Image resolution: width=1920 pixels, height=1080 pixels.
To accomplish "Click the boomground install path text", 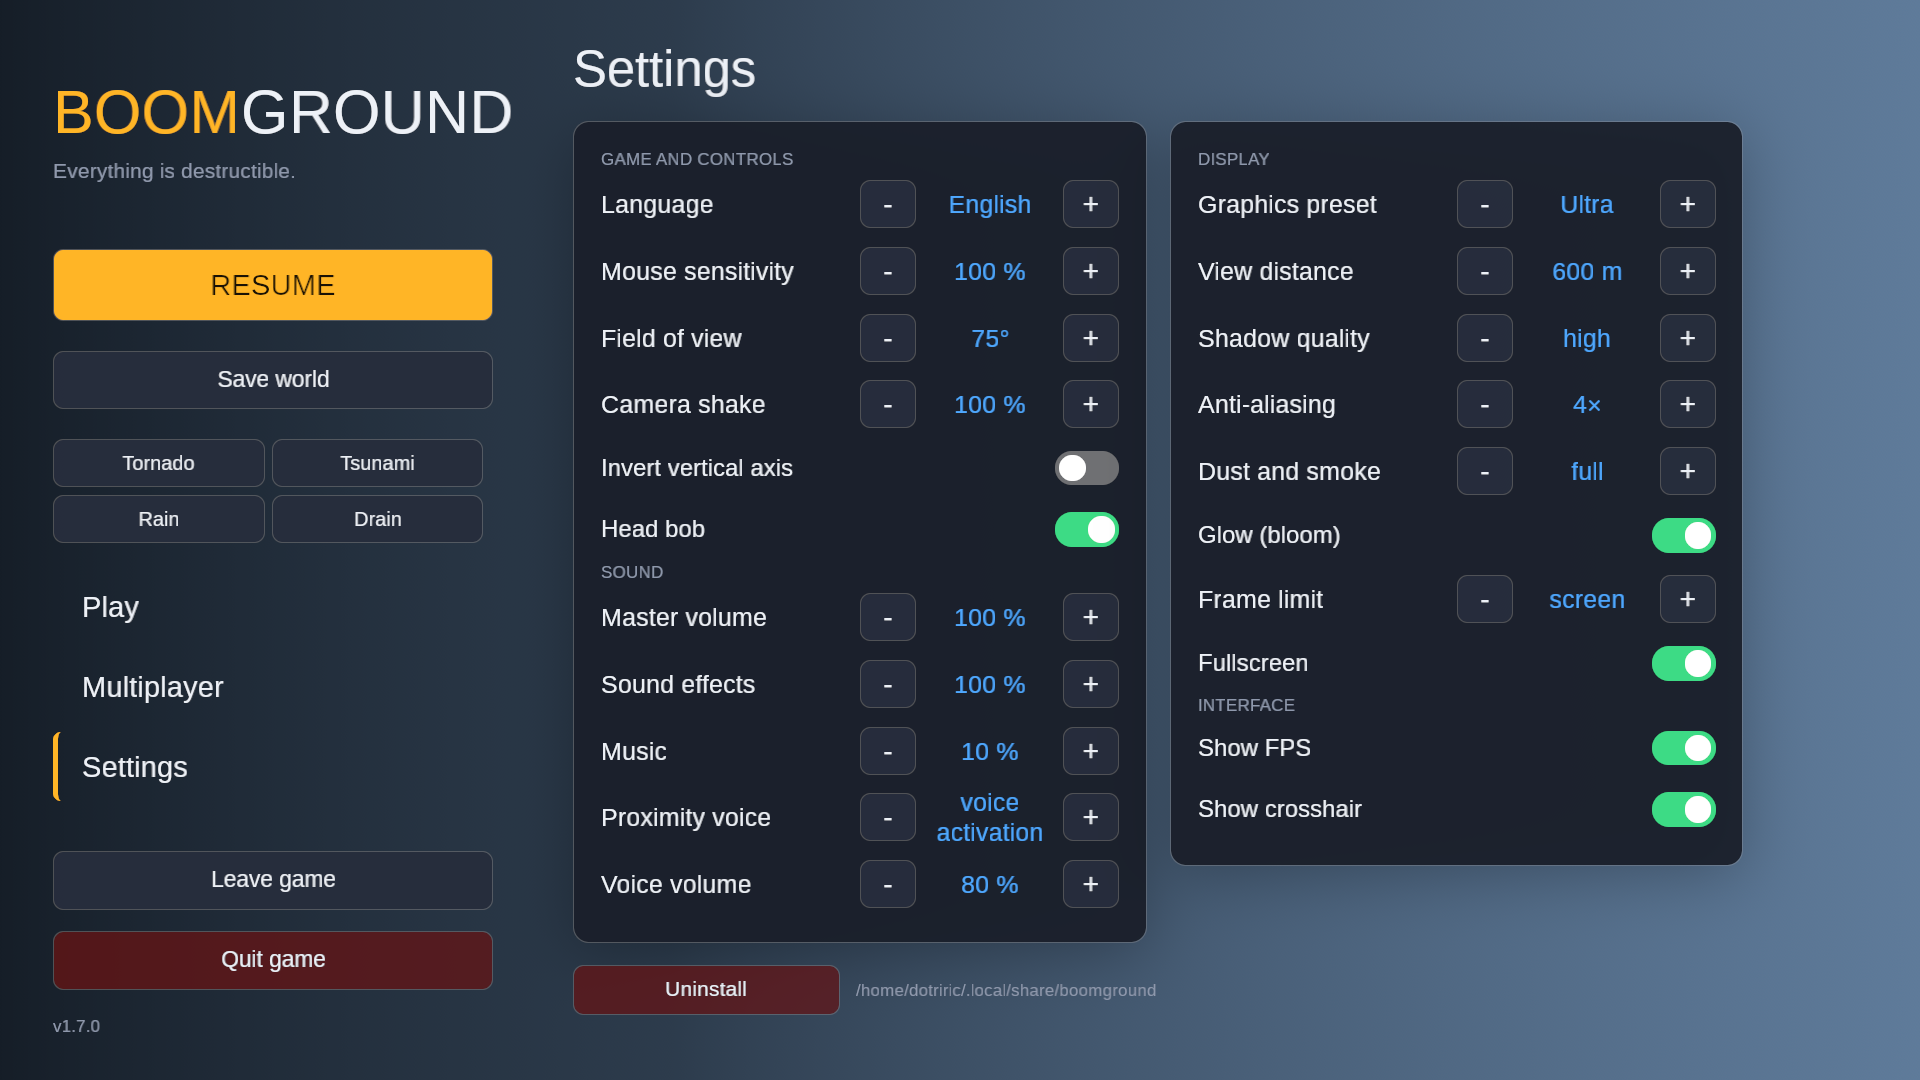I will [x=1006, y=990].
